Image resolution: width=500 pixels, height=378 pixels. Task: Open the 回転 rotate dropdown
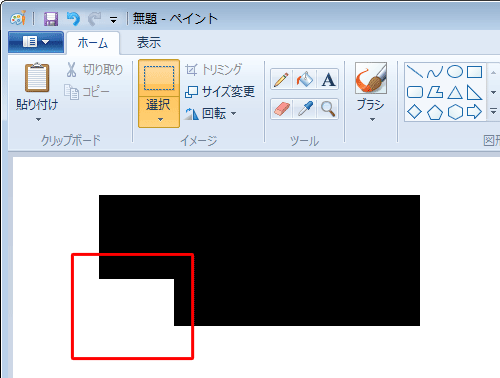tap(211, 113)
